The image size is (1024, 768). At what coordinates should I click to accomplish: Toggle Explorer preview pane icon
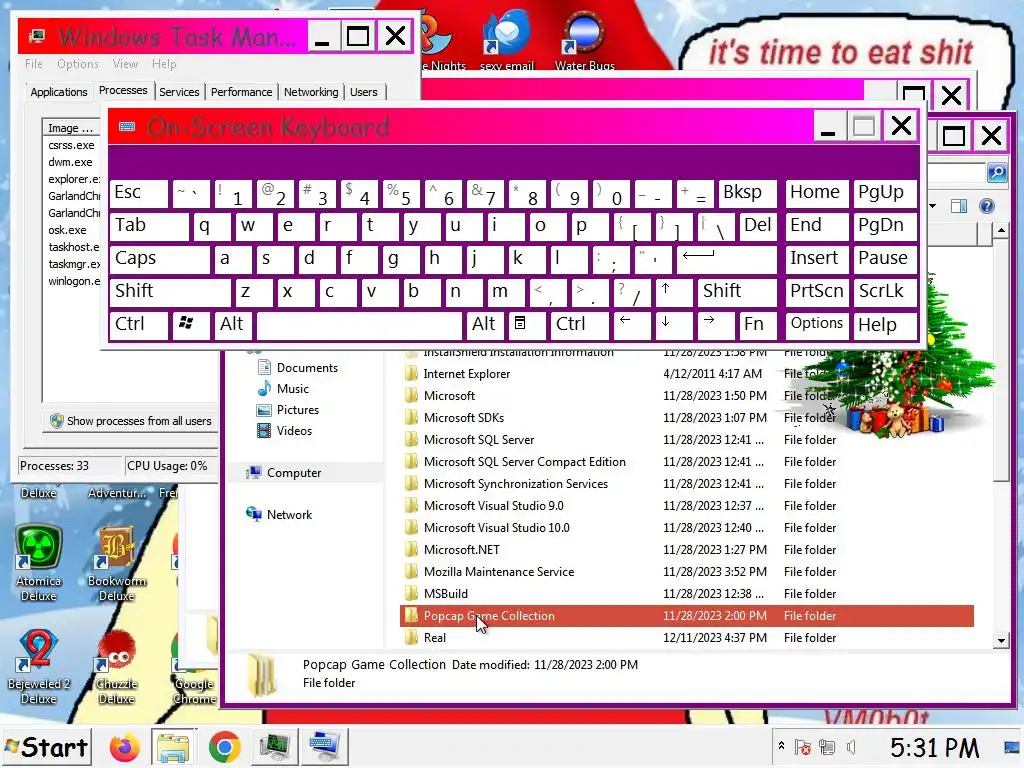(959, 206)
